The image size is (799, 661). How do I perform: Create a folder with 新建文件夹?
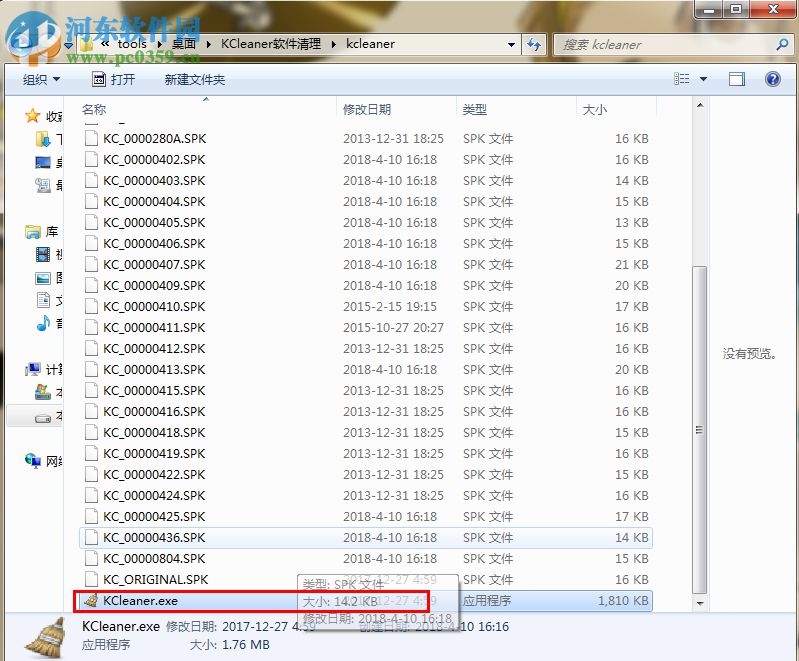coord(195,80)
